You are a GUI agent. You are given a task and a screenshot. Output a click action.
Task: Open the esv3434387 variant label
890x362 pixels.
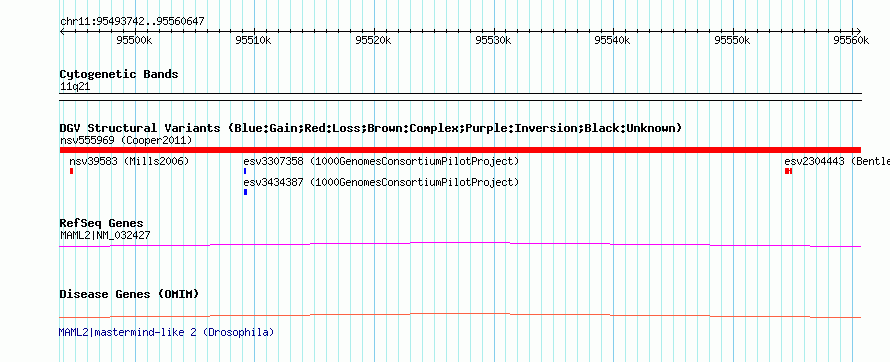click(381, 183)
